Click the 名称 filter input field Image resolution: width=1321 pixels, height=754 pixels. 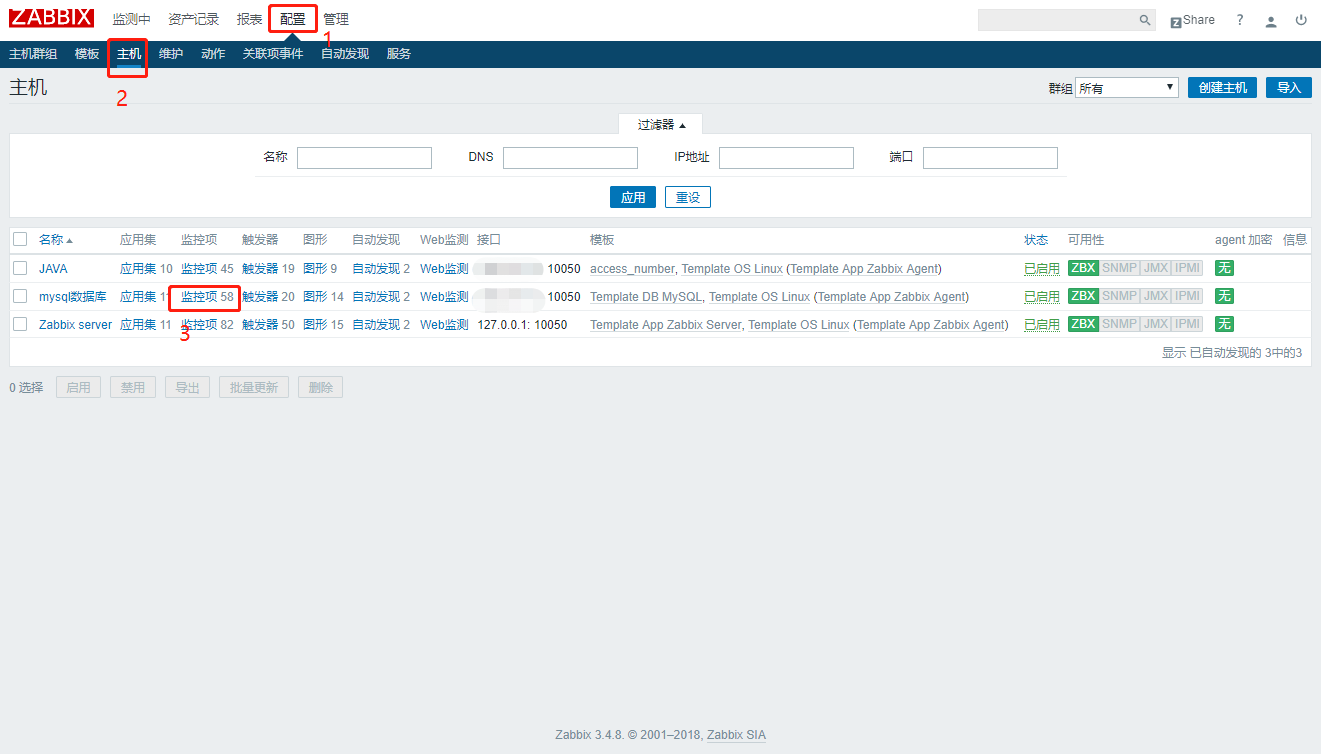click(x=364, y=158)
